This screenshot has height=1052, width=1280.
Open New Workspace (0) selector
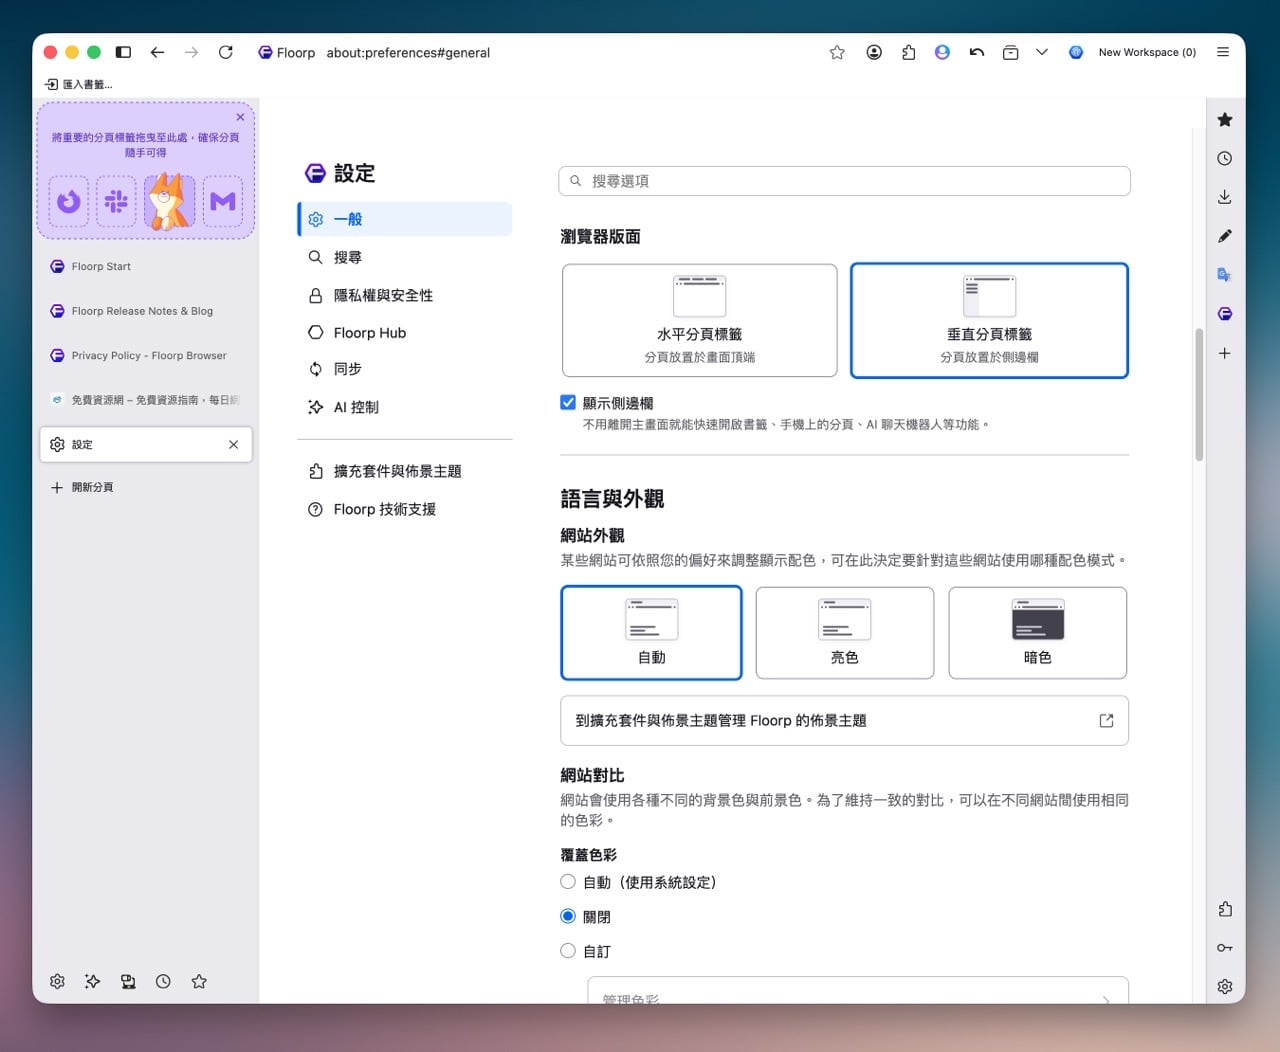coord(1133,52)
